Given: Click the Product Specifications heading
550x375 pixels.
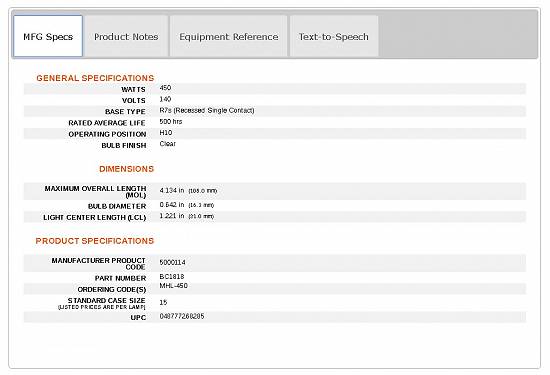Looking at the screenshot, I should coord(95,241).
